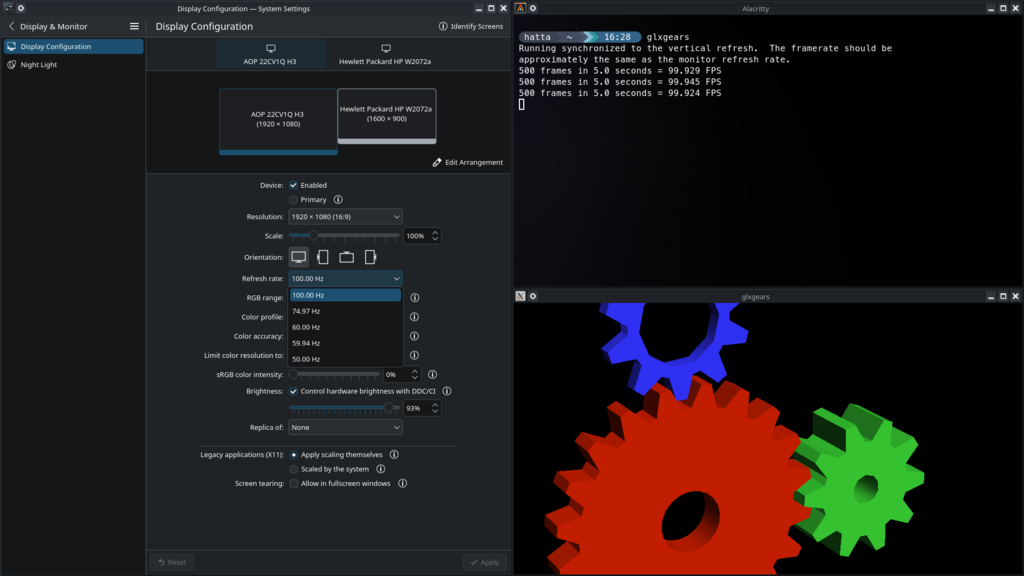Viewport: 1024px width, 576px height.
Task: Click the brightness 93% input field
Action: [417, 408]
